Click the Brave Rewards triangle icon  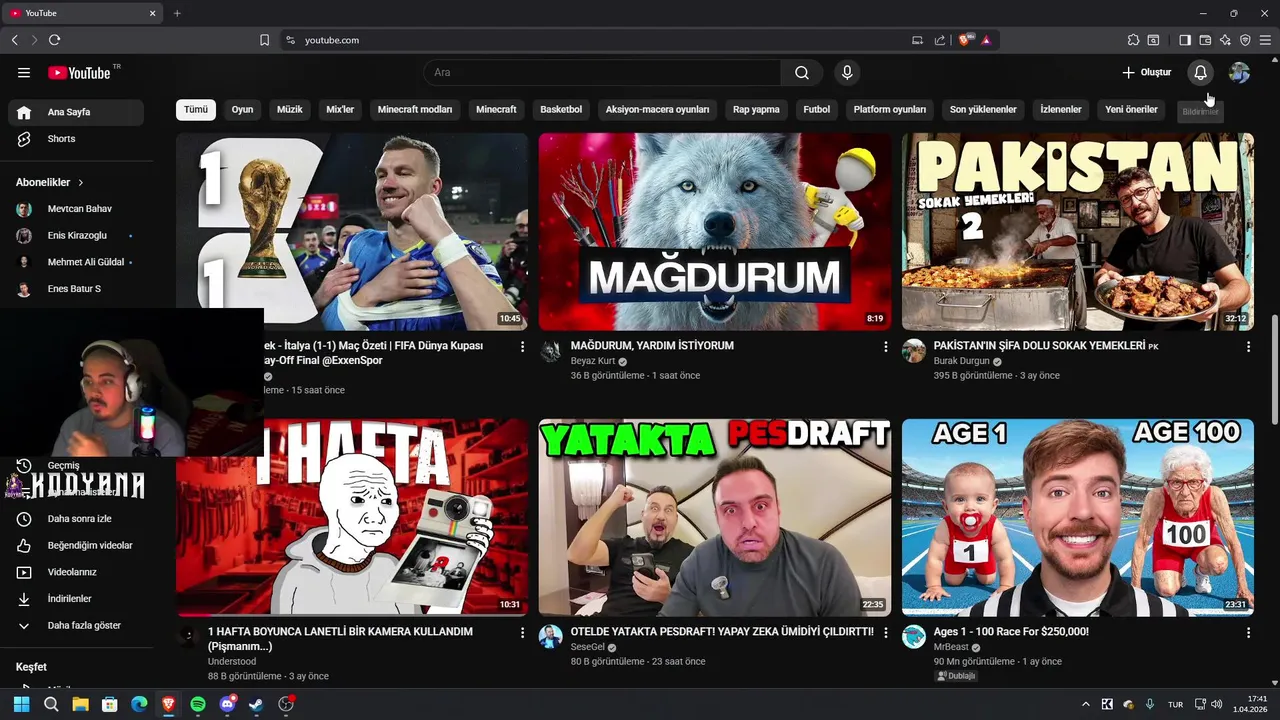pos(986,40)
